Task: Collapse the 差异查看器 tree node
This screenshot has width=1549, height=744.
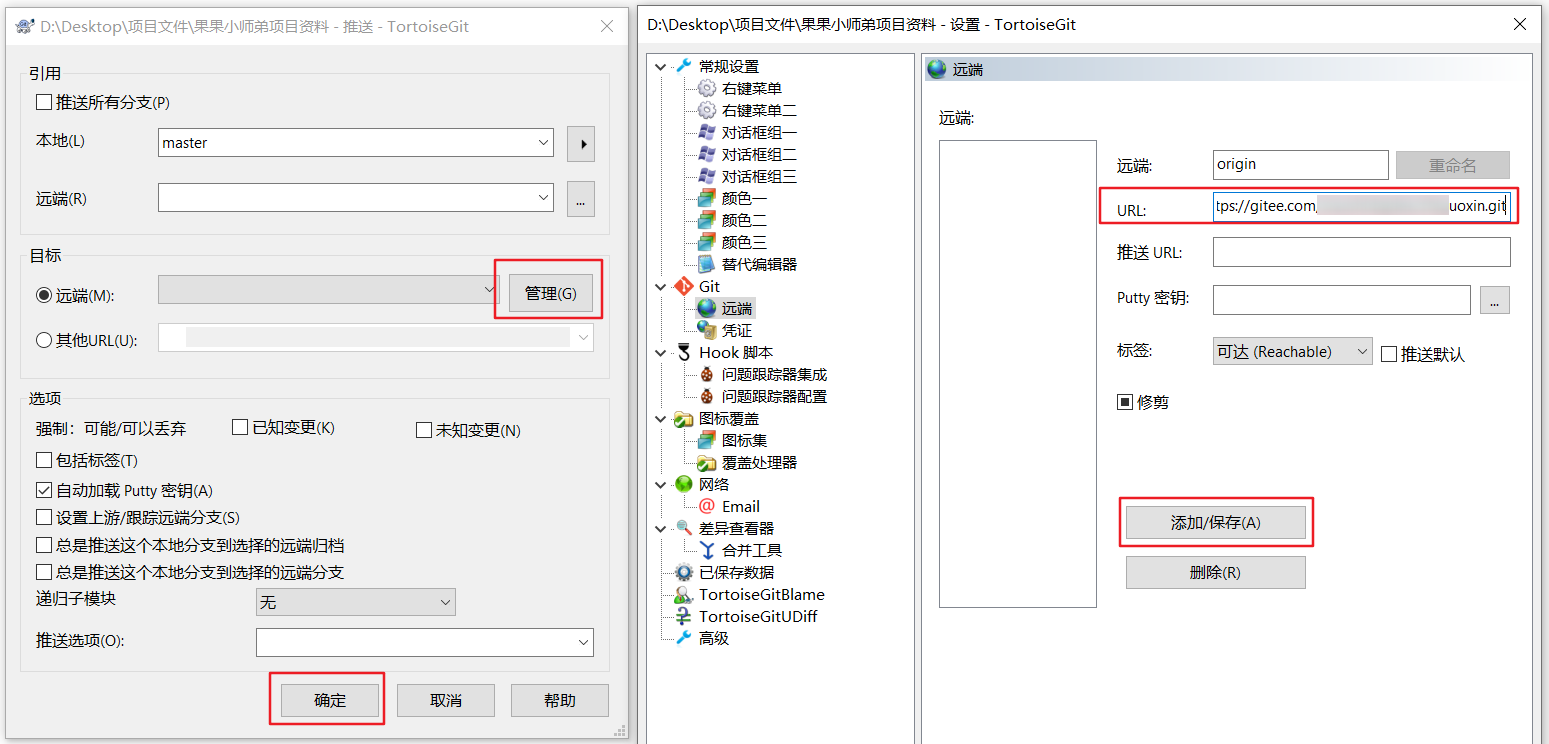Action: (x=660, y=528)
